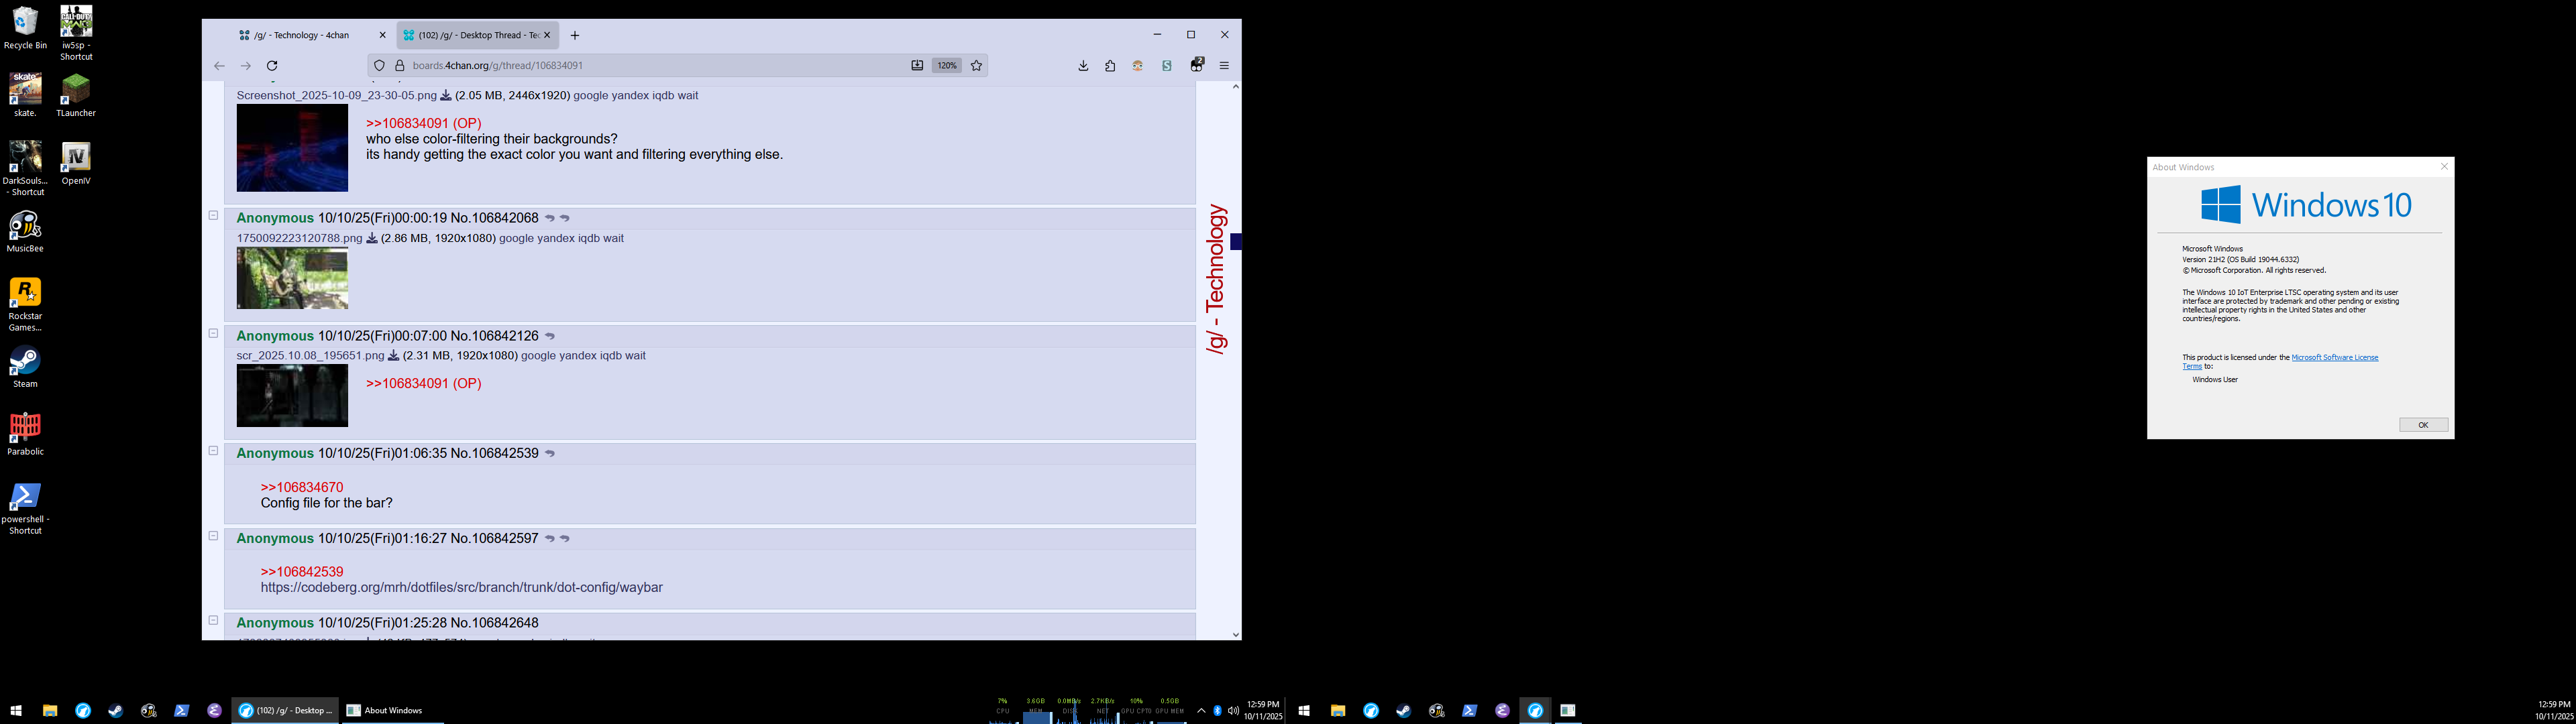This screenshot has height=724, width=2576.
Task: Open a new browser tab
Action: 575,35
